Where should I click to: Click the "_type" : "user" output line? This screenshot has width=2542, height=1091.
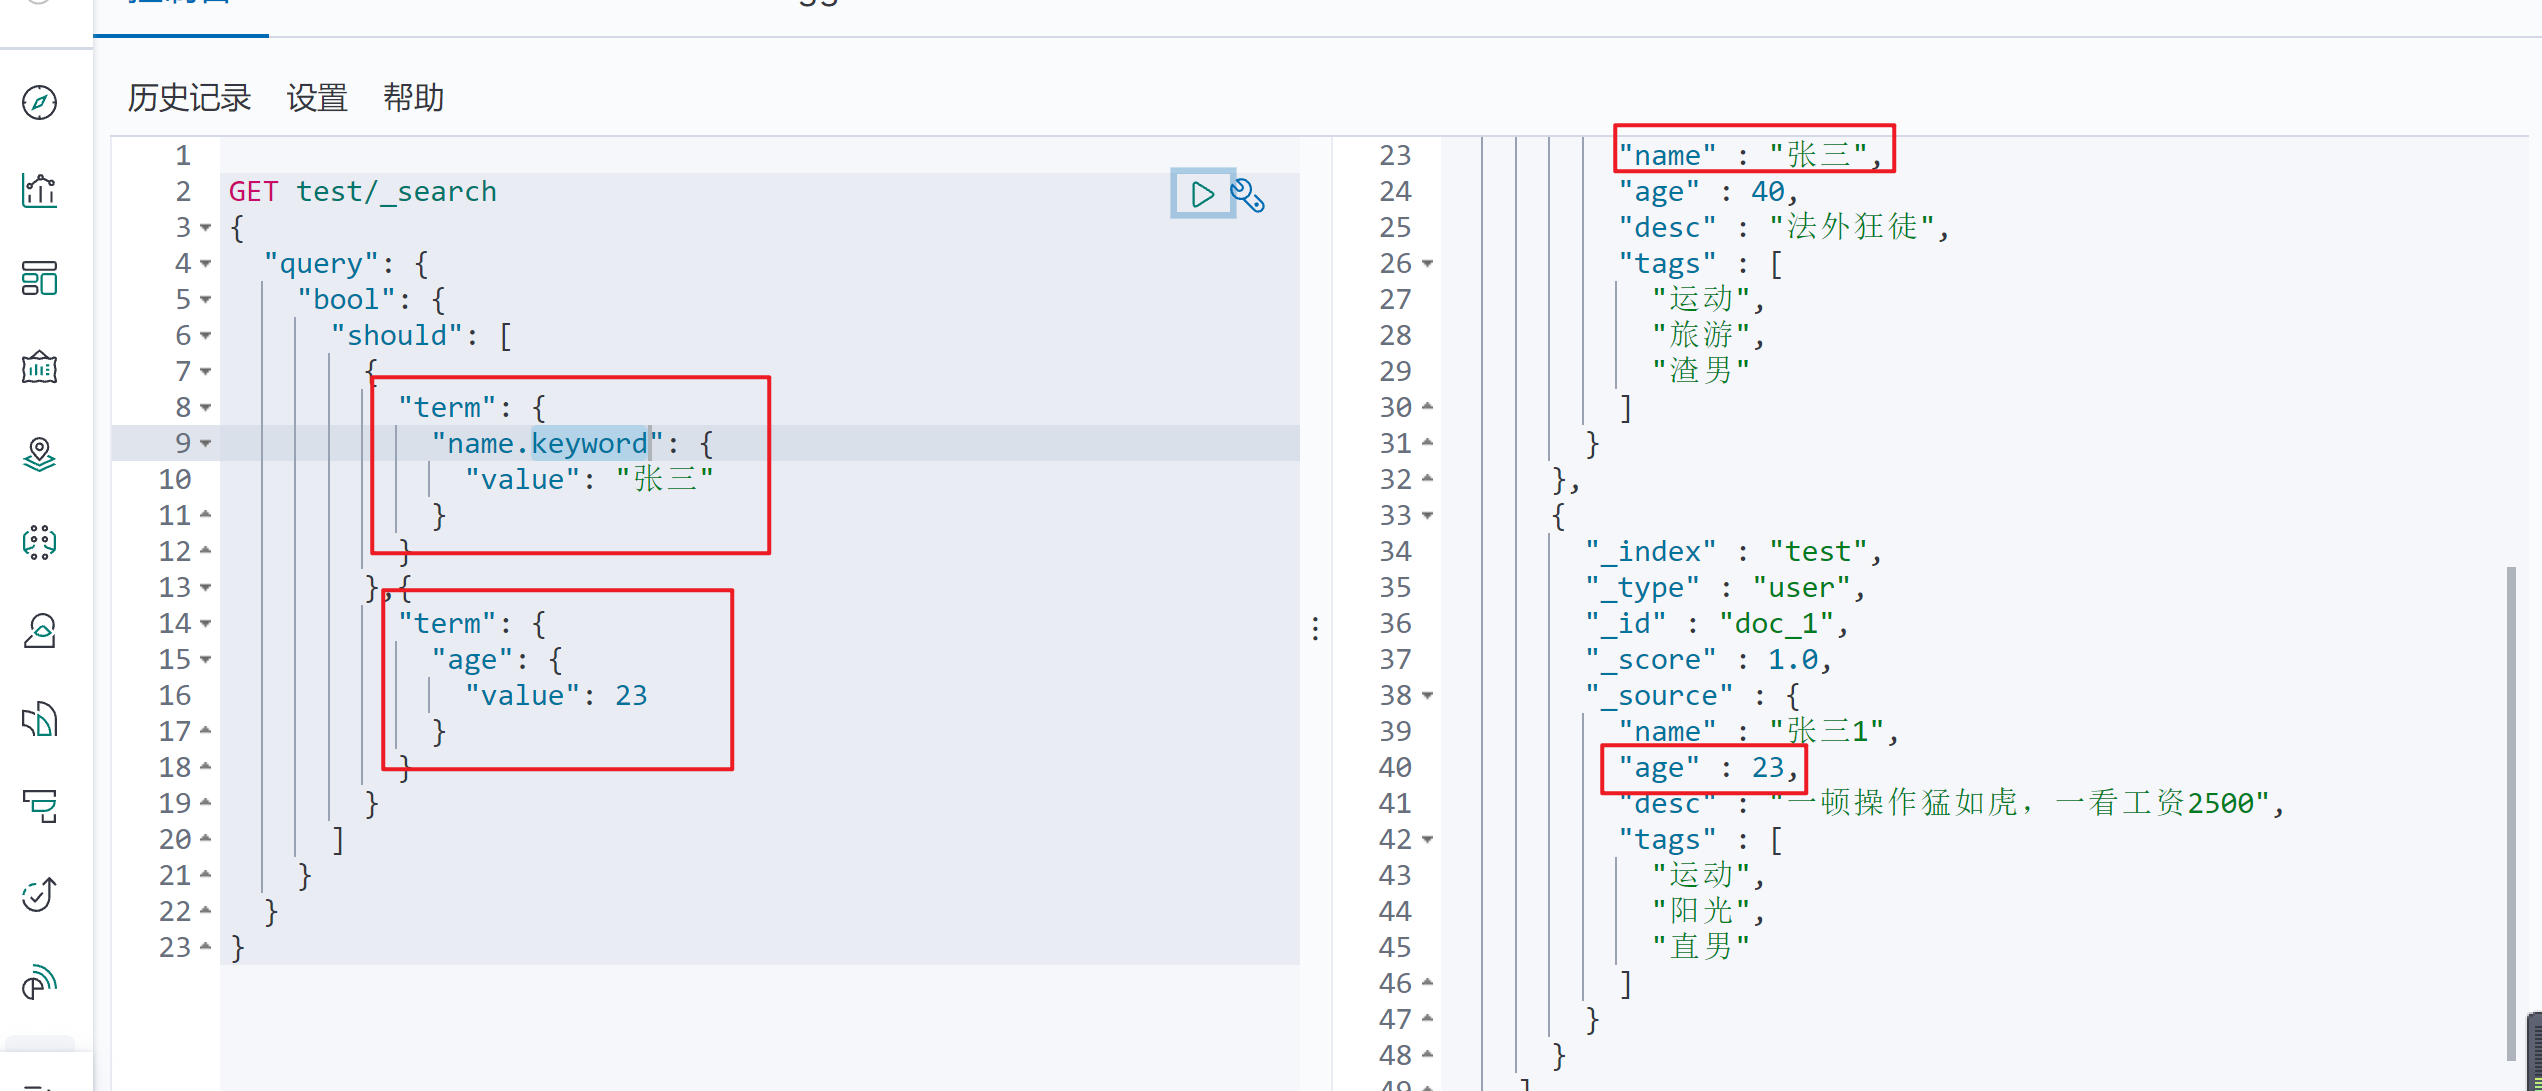coord(1725,587)
